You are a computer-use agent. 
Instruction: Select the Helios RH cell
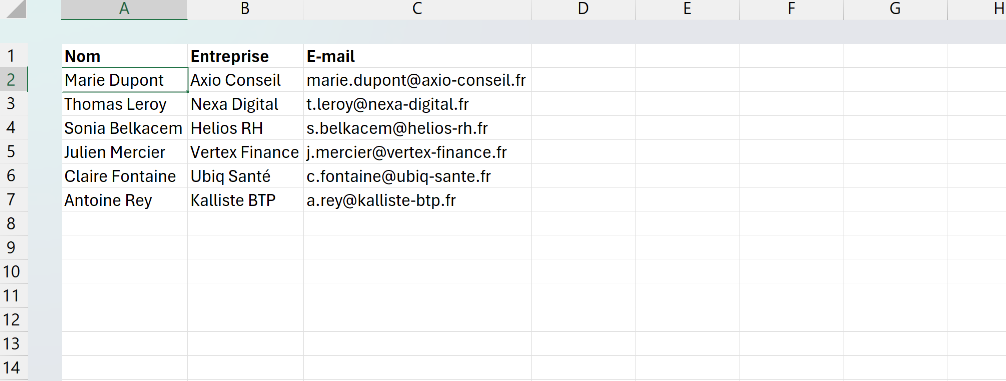[x=246, y=128]
